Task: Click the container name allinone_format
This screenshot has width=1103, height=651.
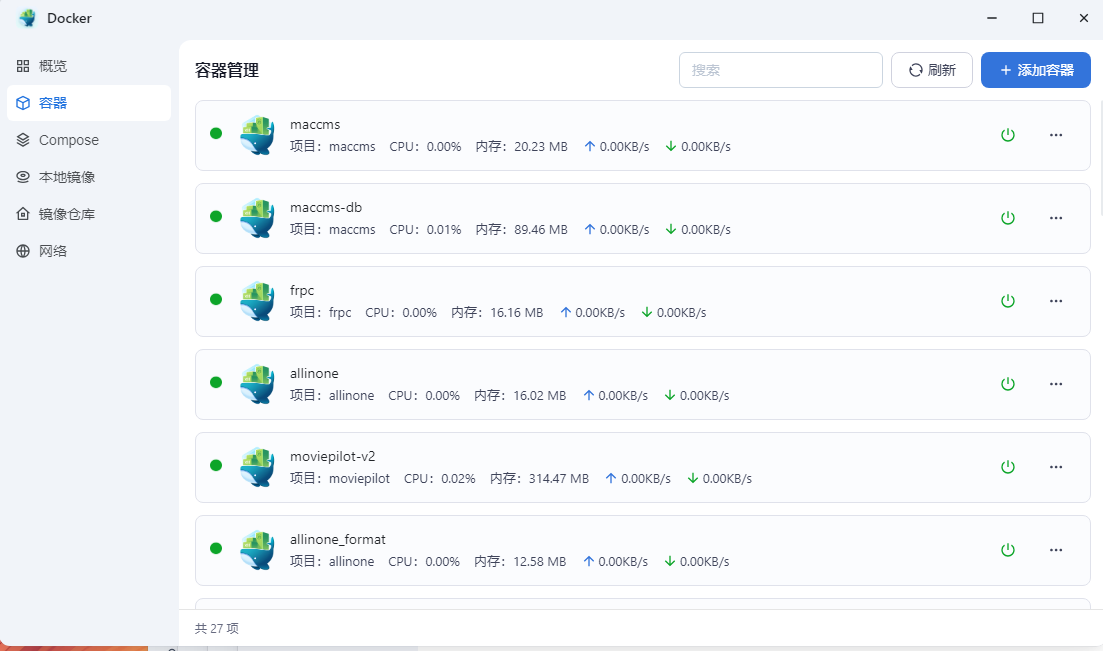Action: click(338, 540)
